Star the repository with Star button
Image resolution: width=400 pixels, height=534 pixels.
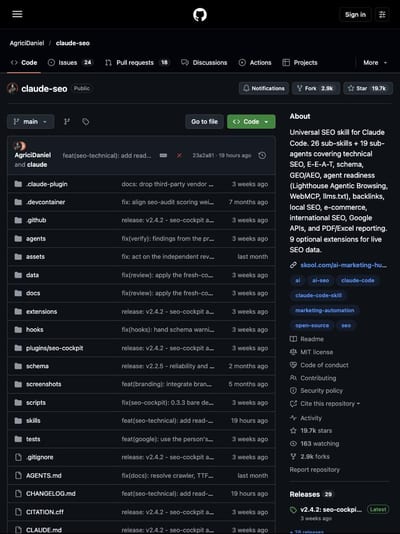(368, 89)
